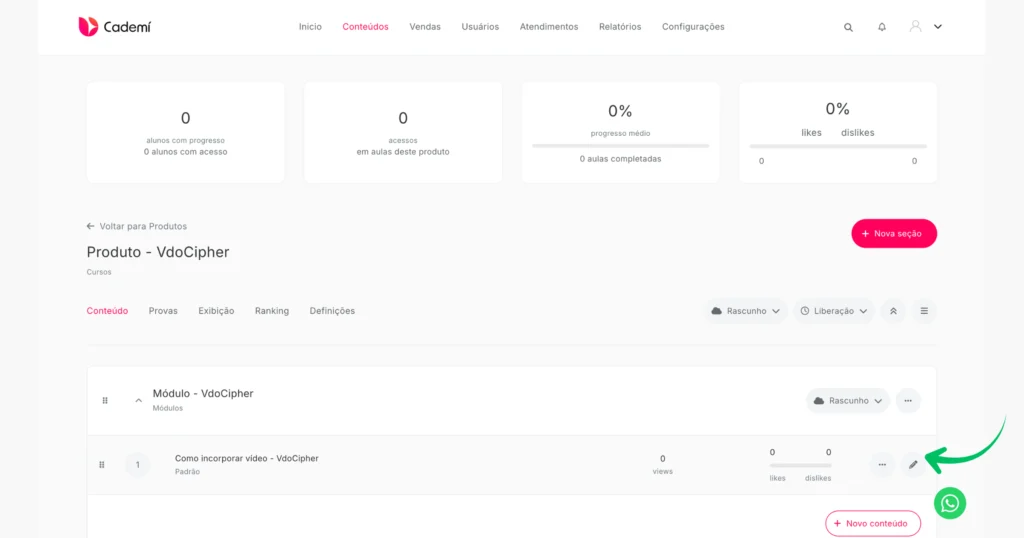Collapse the Módulo - VdoCipher section
This screenshot has height=538, width=1024.
(138, 400)
